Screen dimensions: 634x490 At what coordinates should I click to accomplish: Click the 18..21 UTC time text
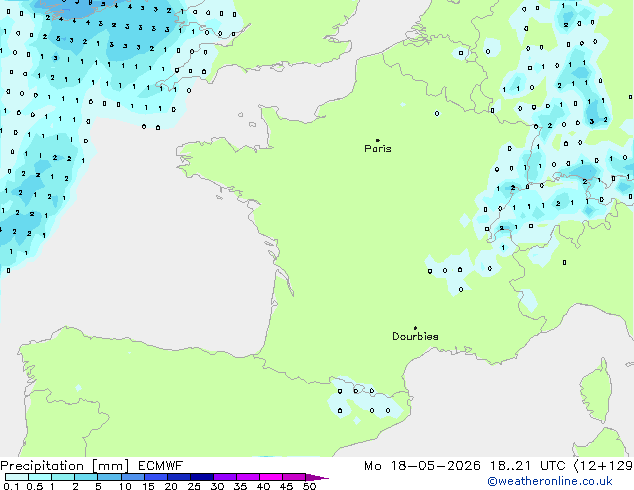tap(527, 466)
